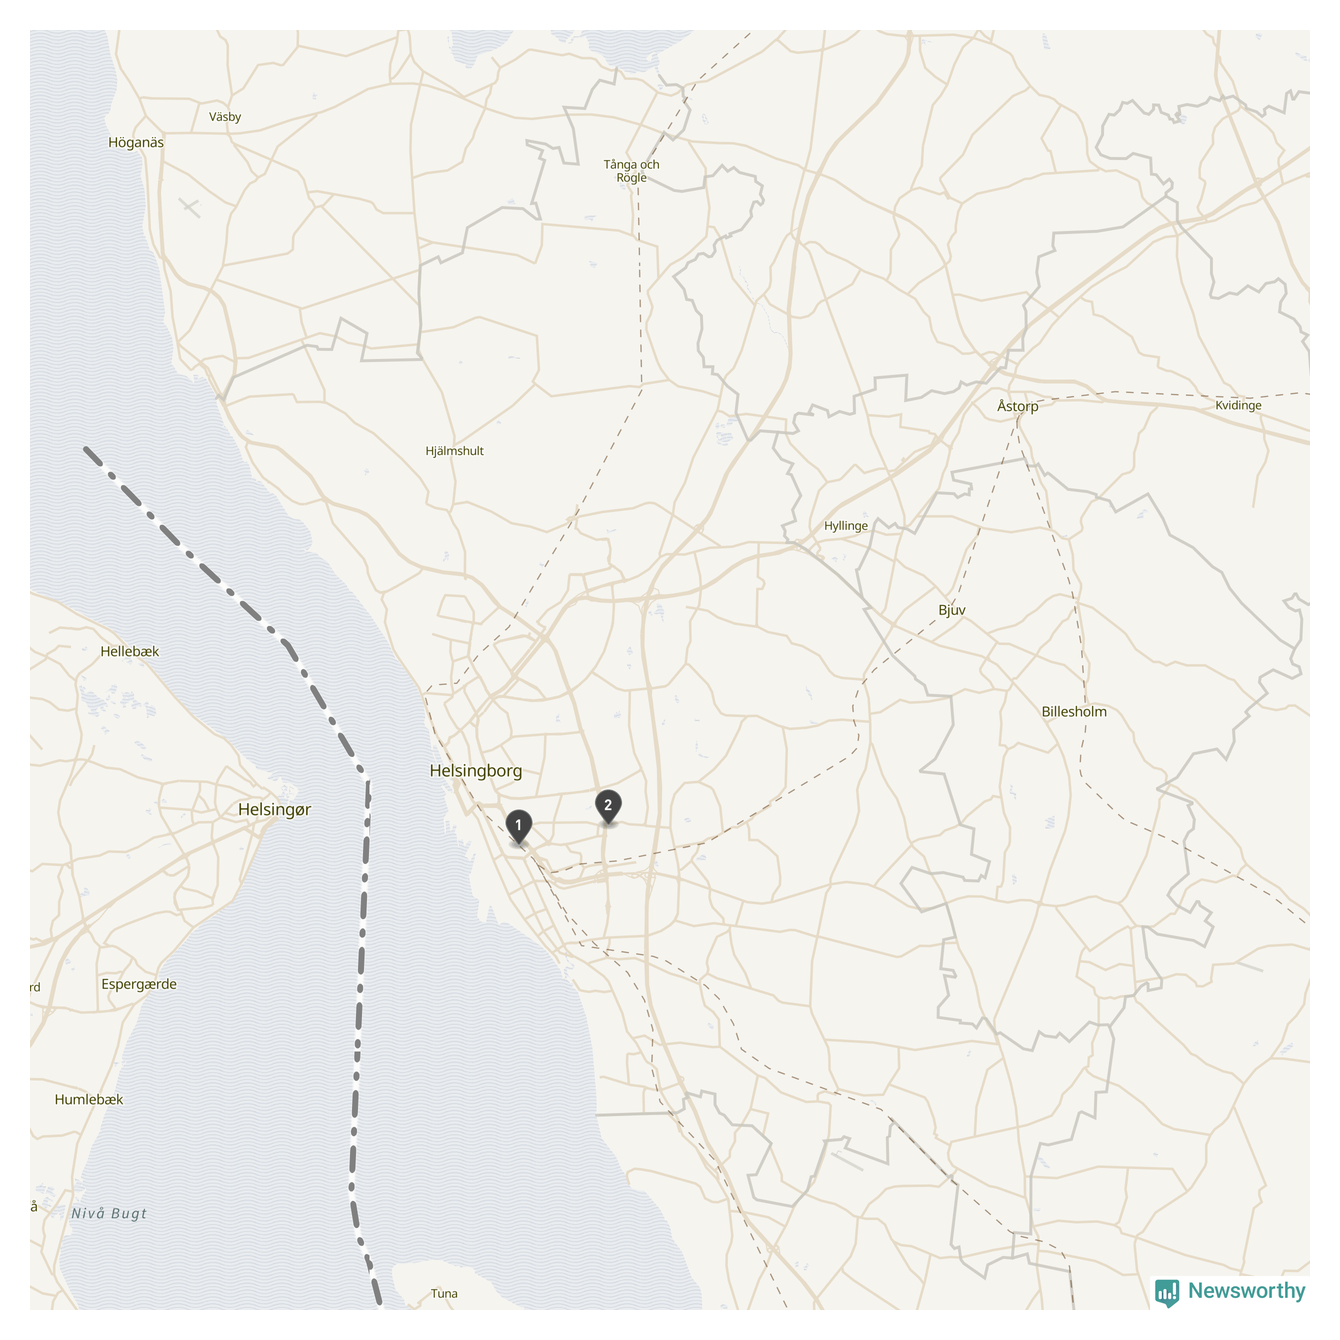Select the Höganäs town label
This screenshot has width=1340, height=1340.
136,143
